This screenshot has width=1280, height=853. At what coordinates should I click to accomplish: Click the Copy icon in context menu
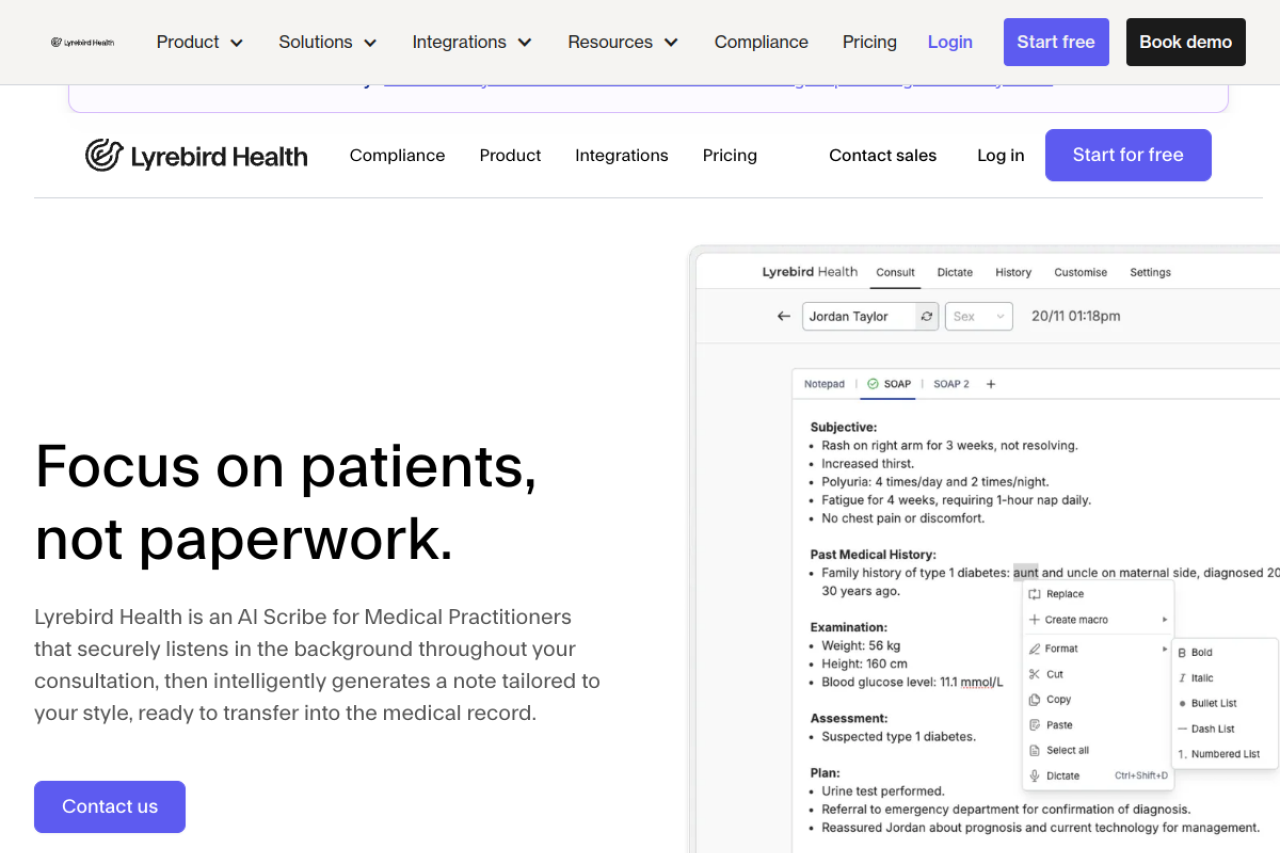point(1035,700)
